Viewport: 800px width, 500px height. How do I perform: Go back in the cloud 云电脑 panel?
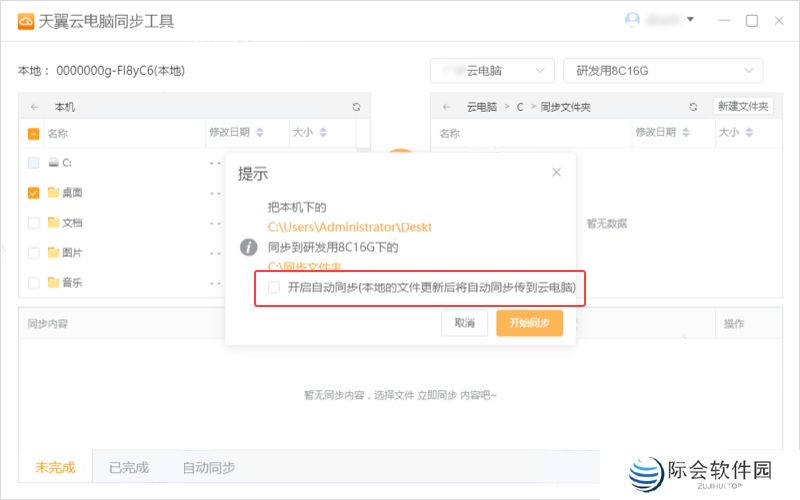[x=446, y=107]
